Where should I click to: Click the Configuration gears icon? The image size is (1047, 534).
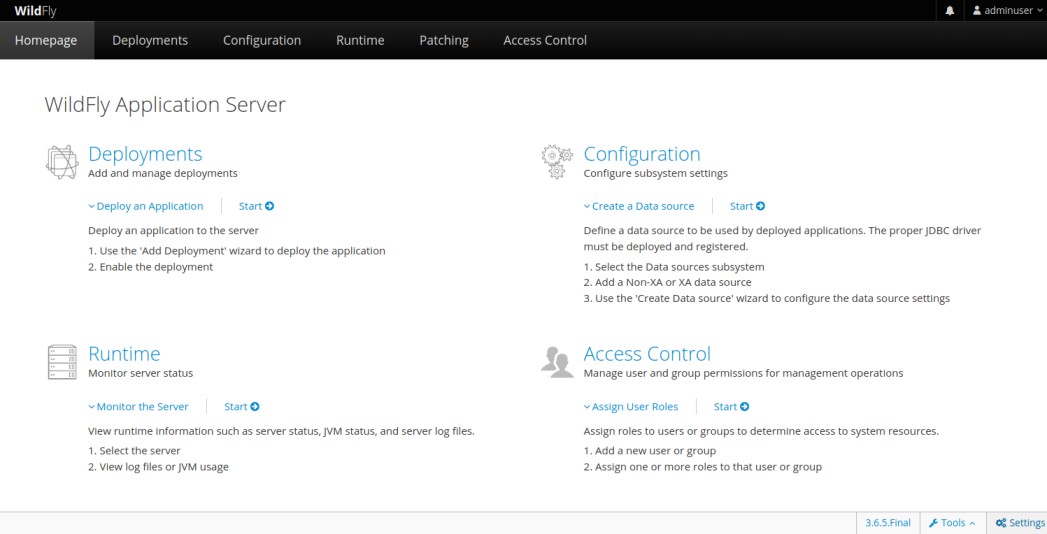tap(557, 162)
